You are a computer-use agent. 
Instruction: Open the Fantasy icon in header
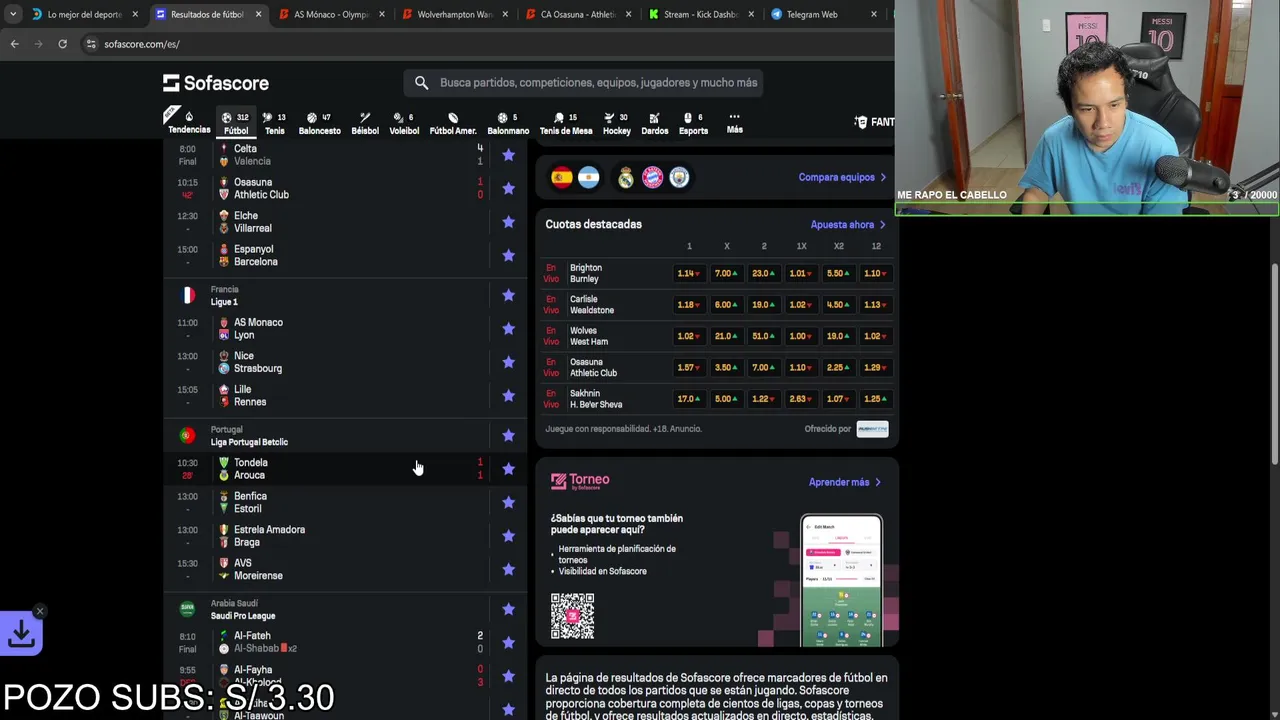tap(875, 122)
